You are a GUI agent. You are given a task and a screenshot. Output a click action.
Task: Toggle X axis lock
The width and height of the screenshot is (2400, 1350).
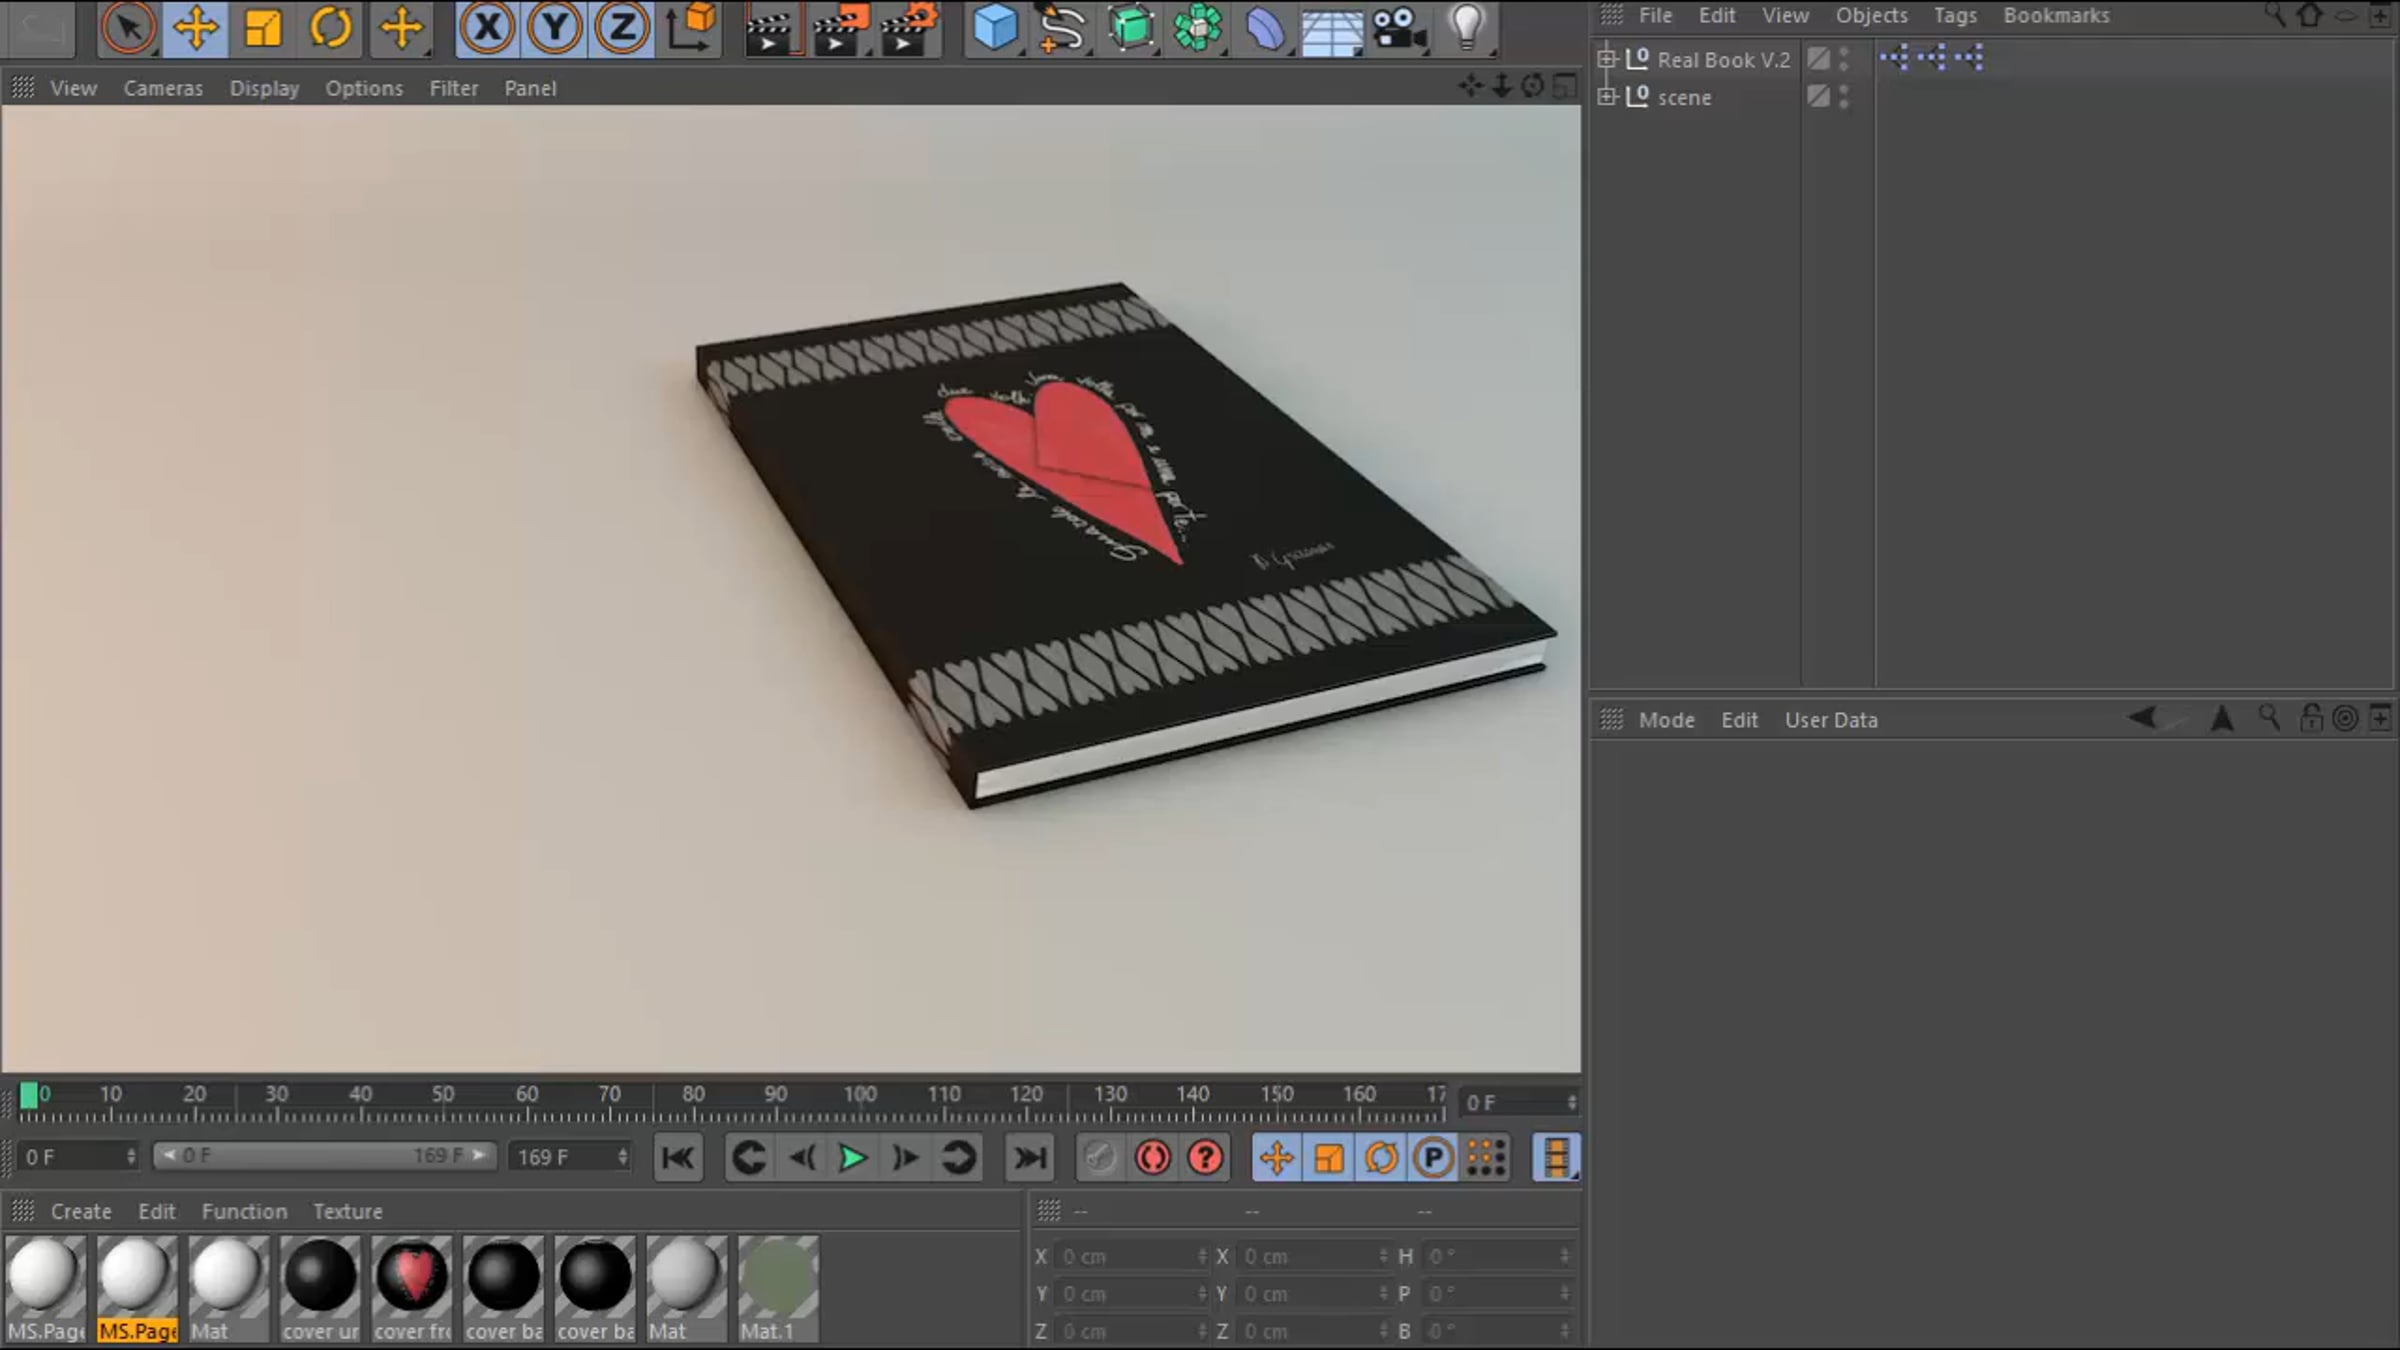487,28
